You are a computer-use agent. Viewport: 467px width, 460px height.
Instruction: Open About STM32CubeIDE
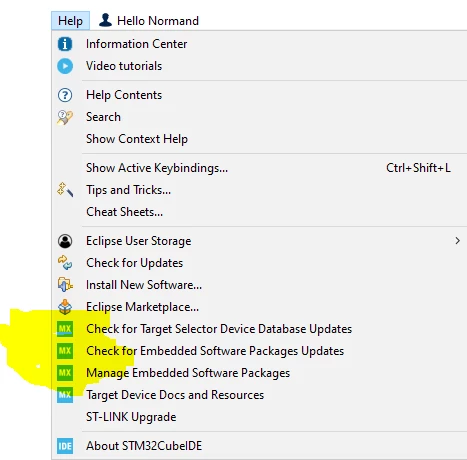coord(259,446)
